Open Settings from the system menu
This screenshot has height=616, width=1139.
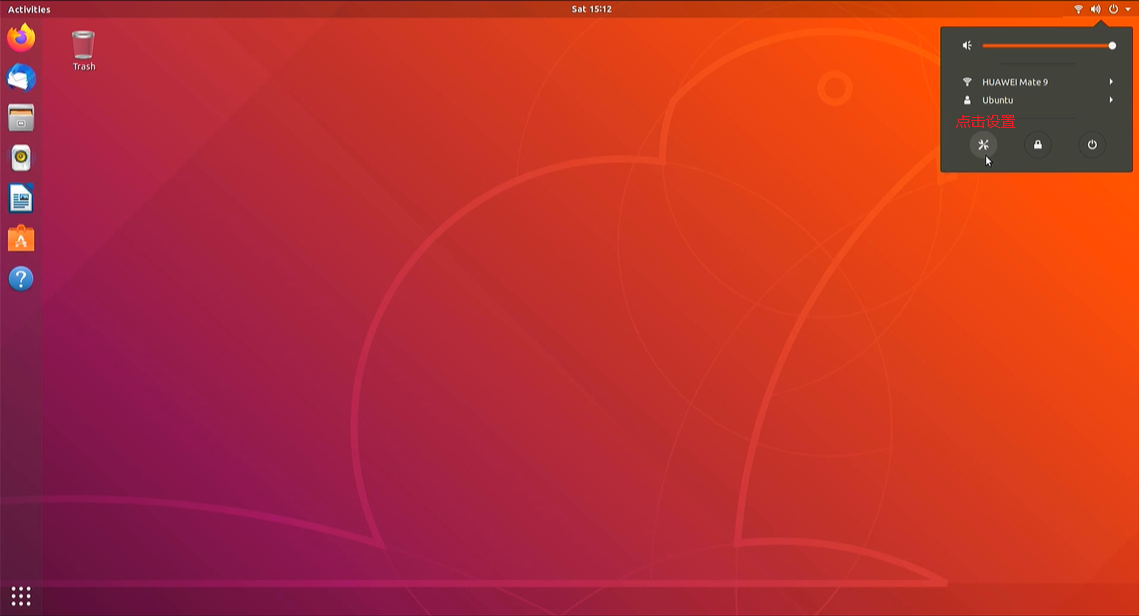pyautogui.click(x=983, y=145)
